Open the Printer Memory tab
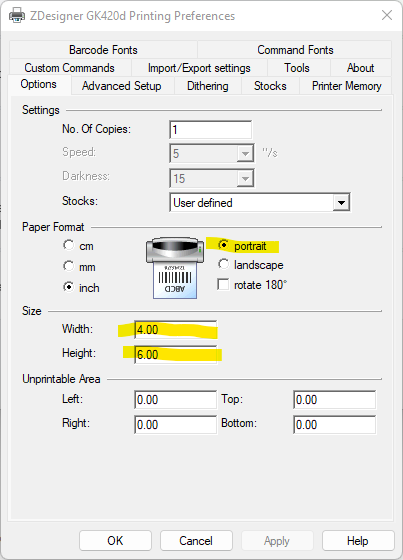Screen dimensions: 403x560 pyautogui.click(x=346, y=86)
